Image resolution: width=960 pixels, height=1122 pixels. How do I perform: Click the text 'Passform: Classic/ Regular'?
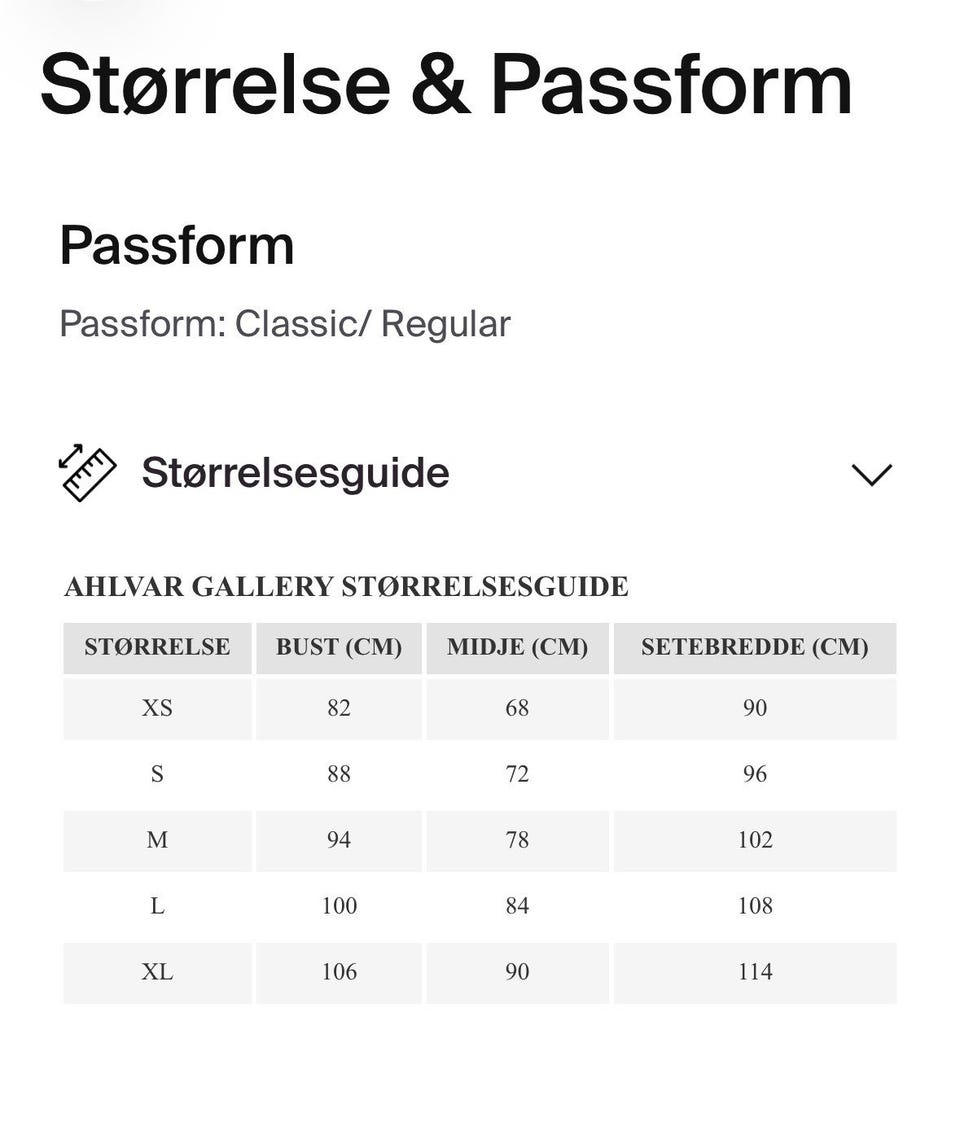pos(286,323)
